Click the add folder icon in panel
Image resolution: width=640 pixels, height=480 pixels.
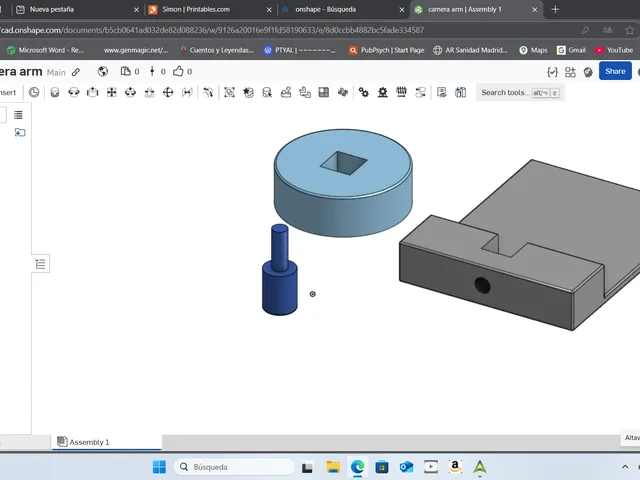point(20,132)
